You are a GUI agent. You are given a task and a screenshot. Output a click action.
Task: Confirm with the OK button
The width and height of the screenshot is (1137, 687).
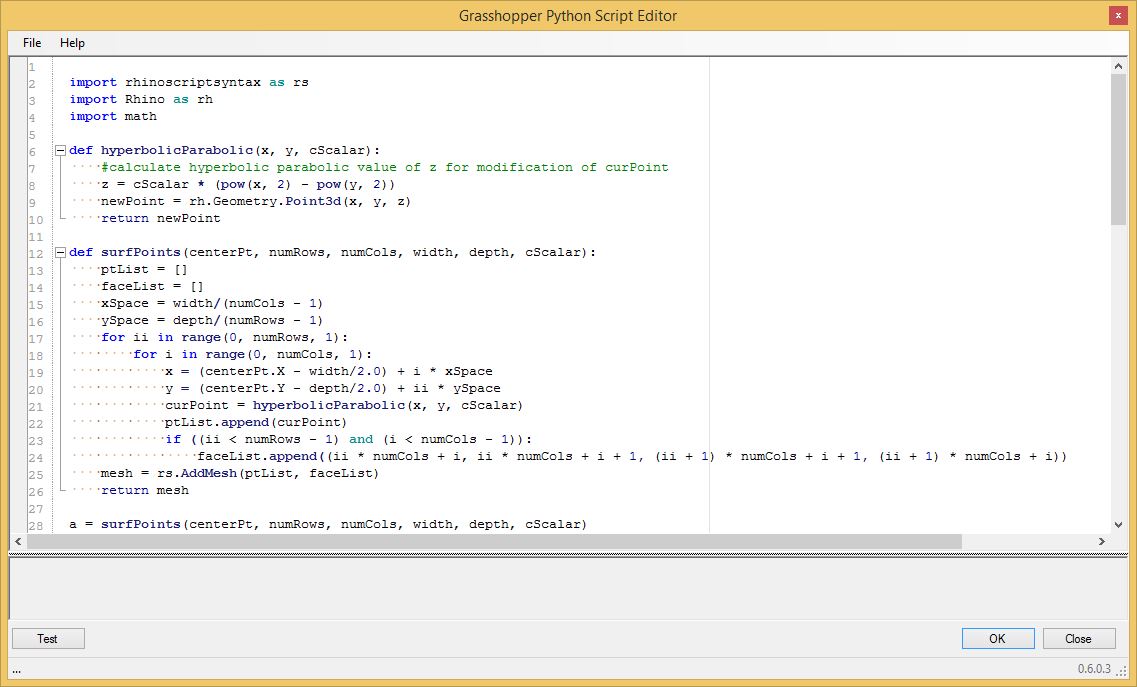pos(998,638)
